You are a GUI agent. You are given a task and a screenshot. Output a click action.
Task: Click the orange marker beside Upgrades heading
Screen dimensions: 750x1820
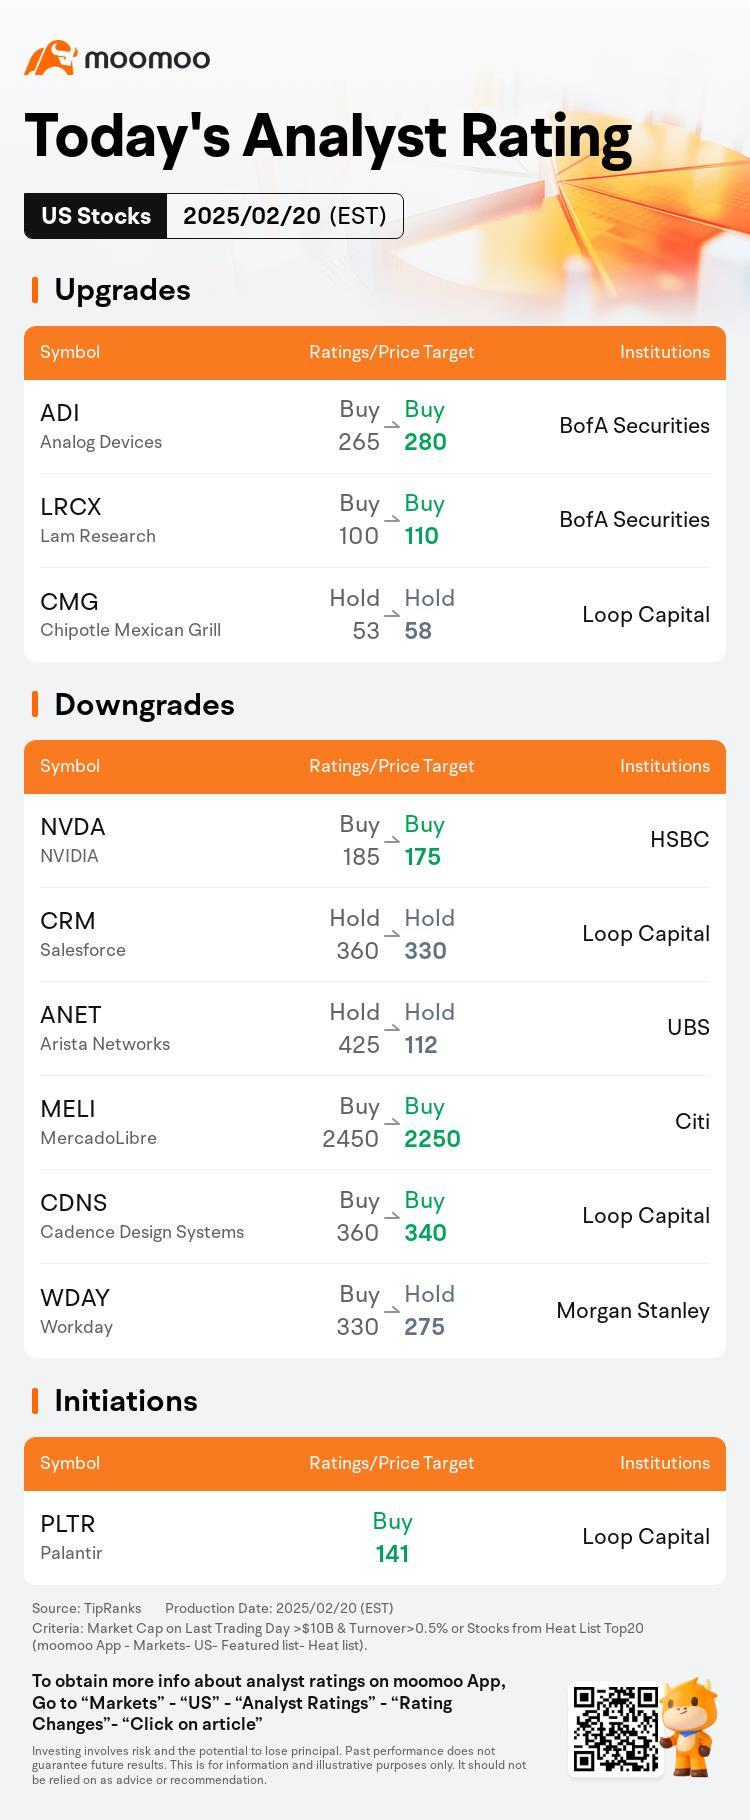pyautogui.click(x=35, y=290)
